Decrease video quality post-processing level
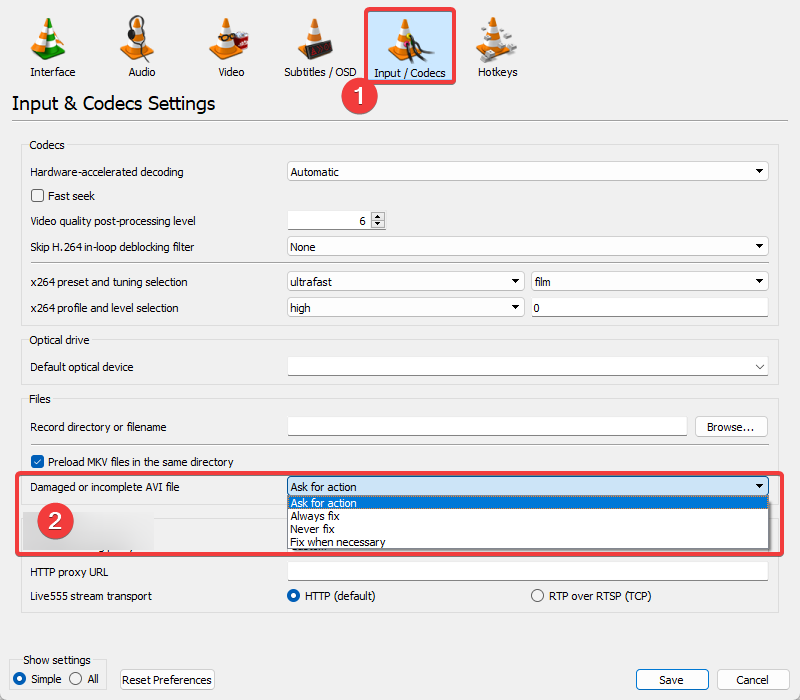 click(378, 224)
